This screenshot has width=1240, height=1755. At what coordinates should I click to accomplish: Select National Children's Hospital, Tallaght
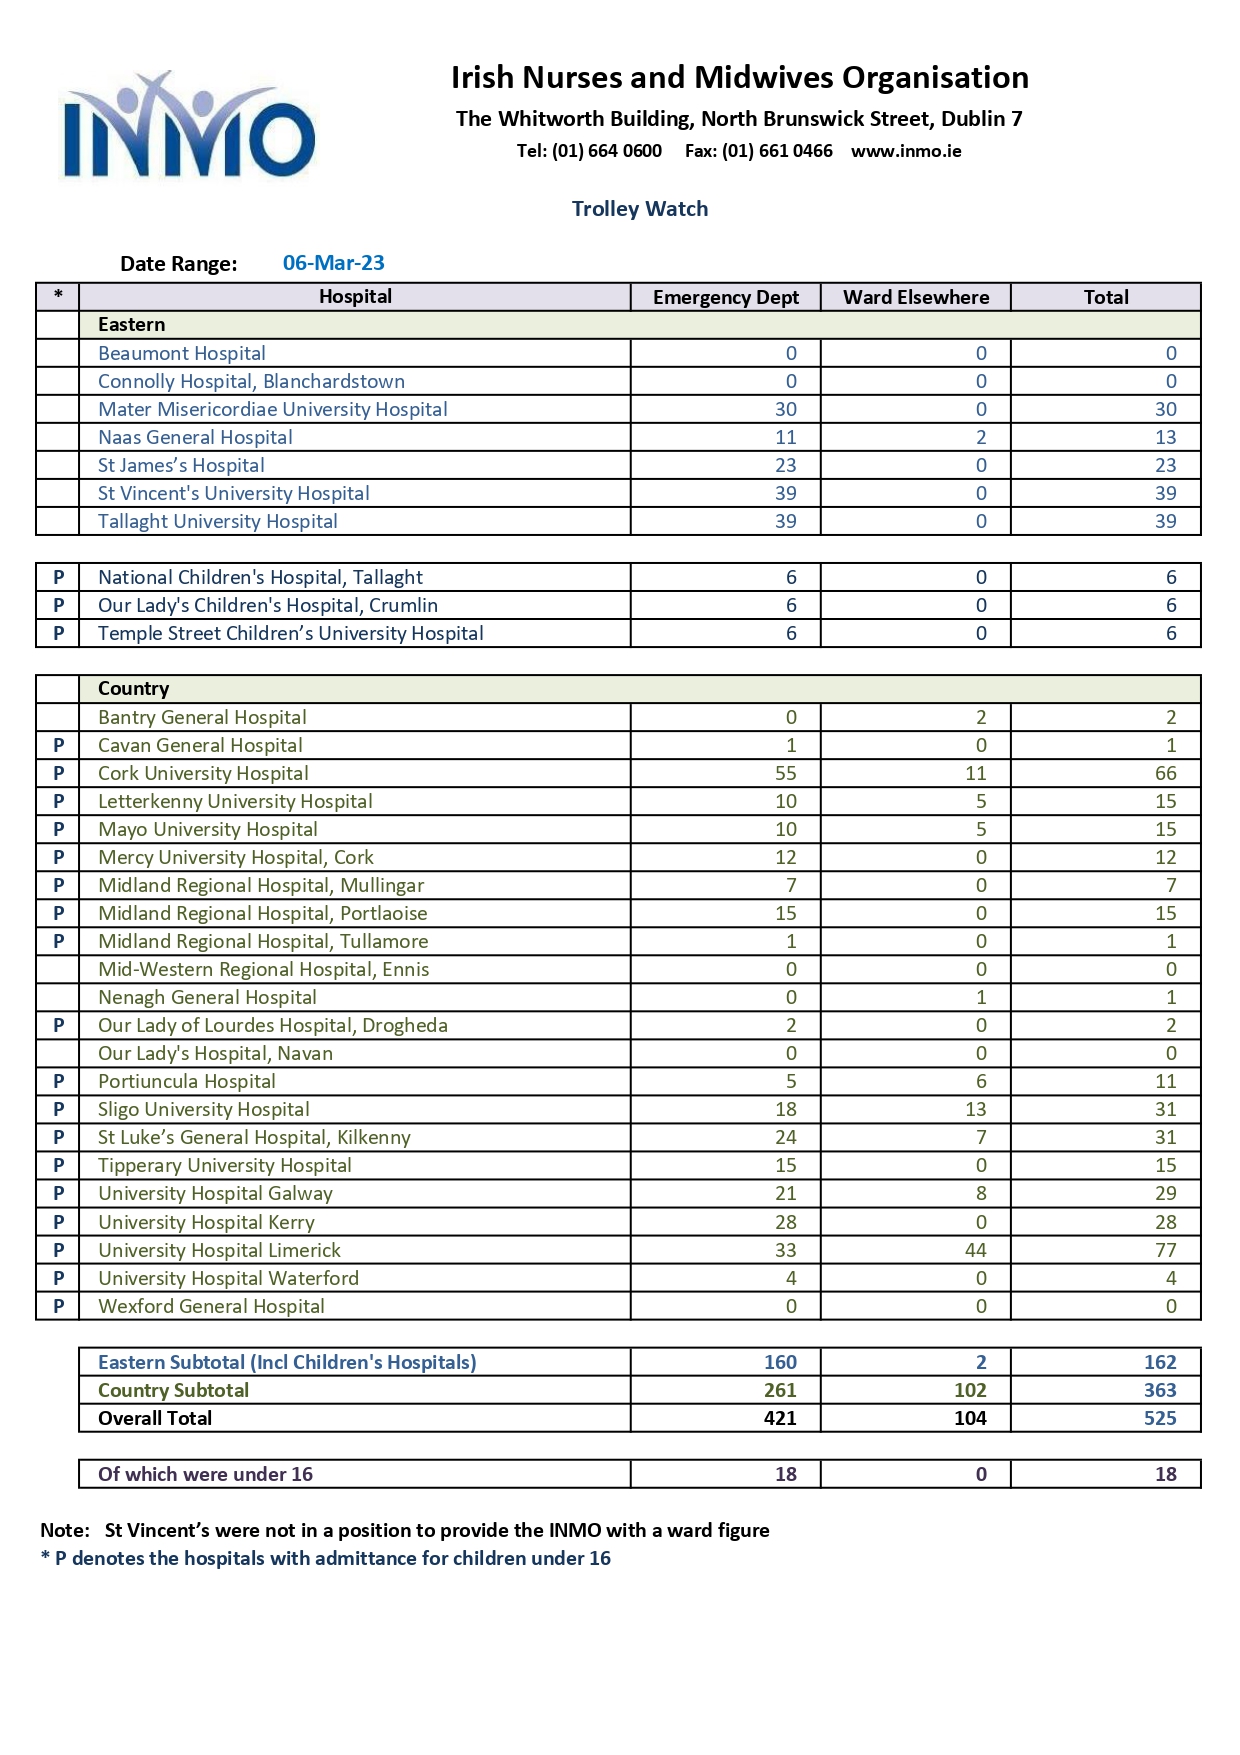[261, 577]
